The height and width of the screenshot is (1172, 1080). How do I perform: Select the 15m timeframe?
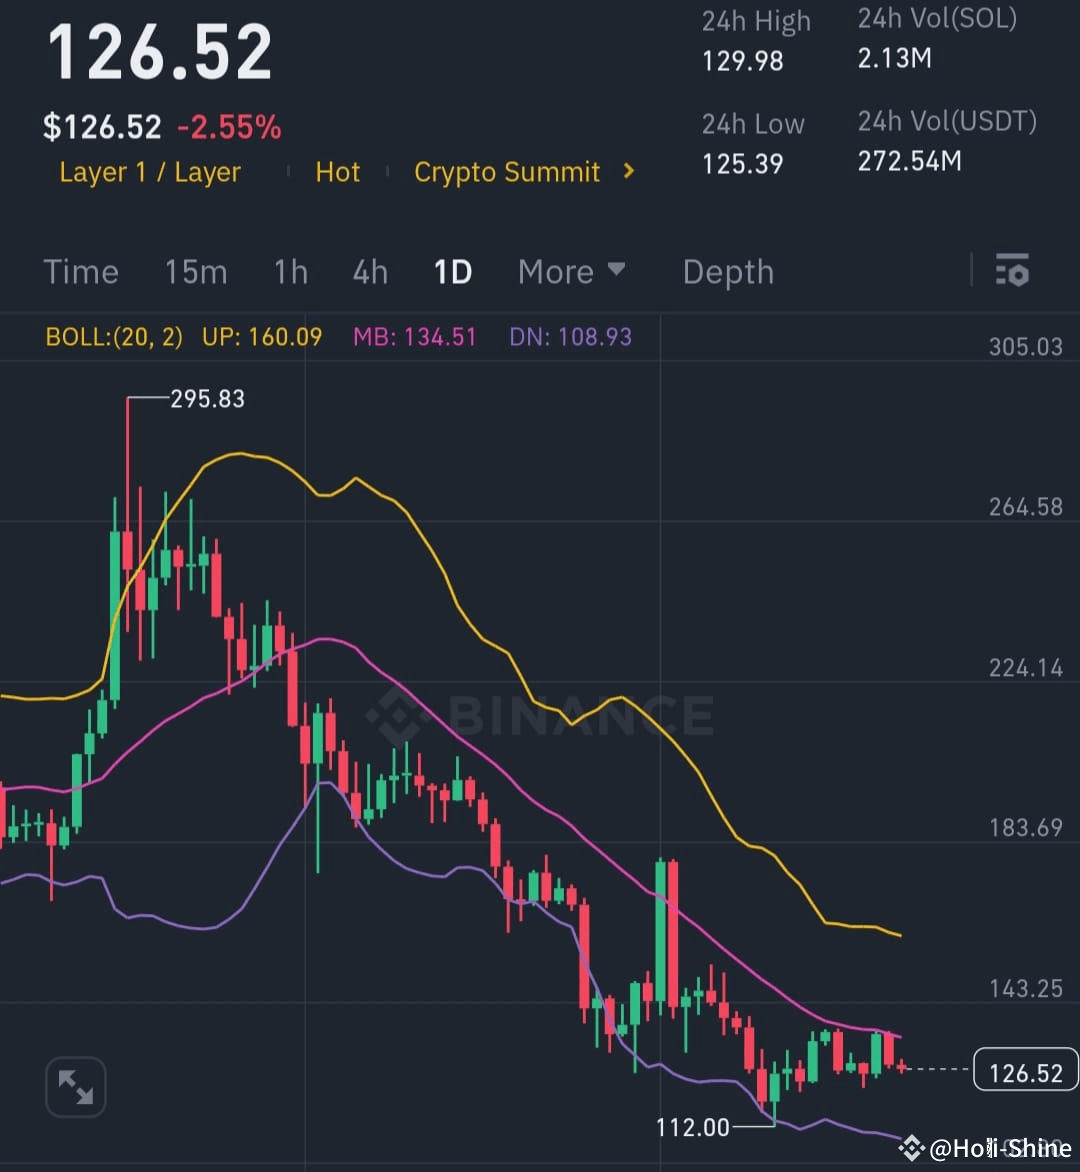pos(196,271)
